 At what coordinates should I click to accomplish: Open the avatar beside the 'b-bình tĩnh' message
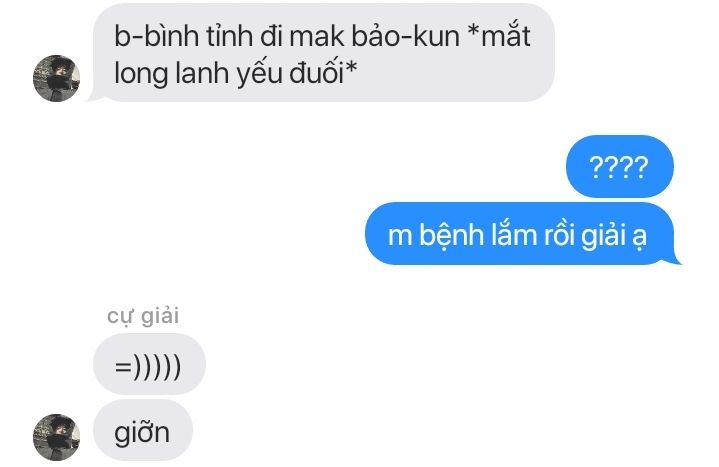point(56,78)
